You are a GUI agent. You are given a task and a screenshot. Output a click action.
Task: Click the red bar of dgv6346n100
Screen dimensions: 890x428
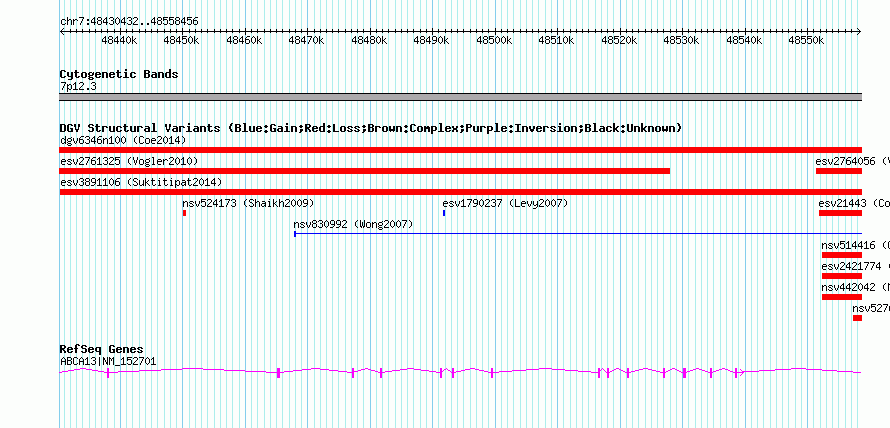(x=461, y=150)
